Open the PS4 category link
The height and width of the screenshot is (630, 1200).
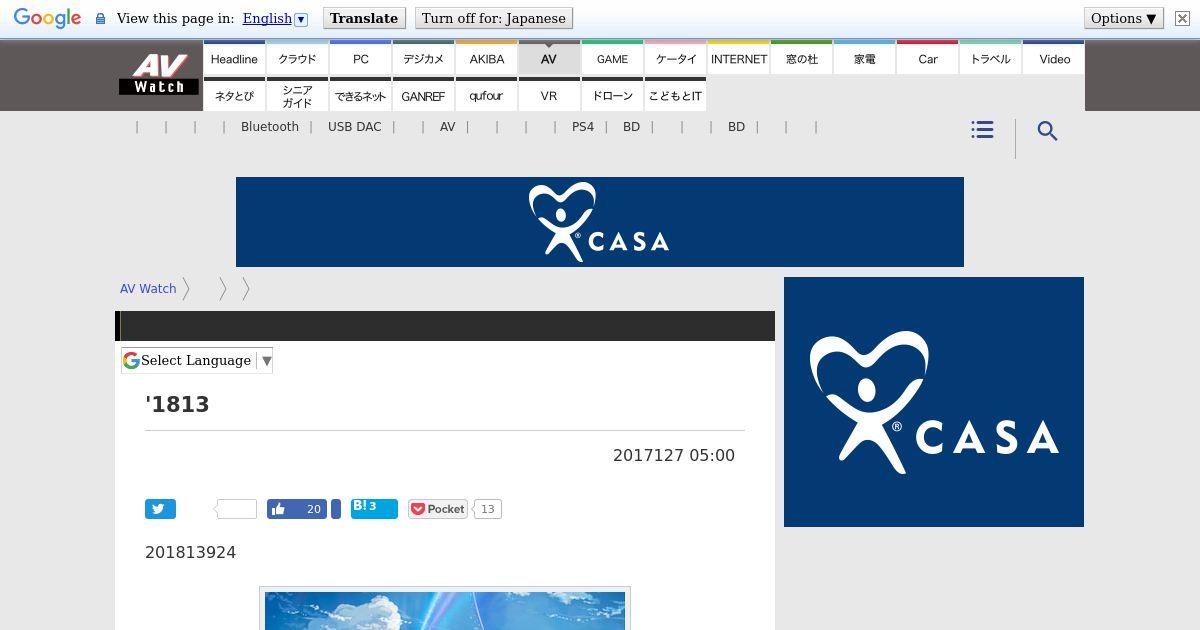[583, 127]
